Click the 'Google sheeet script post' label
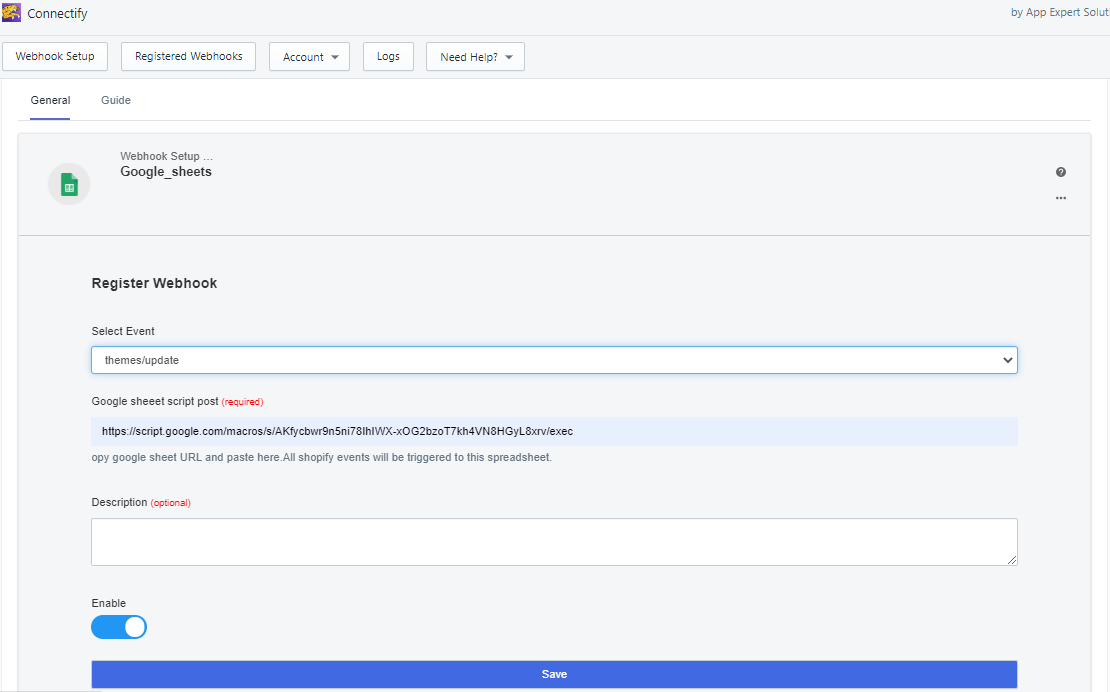 click(155, 401)
